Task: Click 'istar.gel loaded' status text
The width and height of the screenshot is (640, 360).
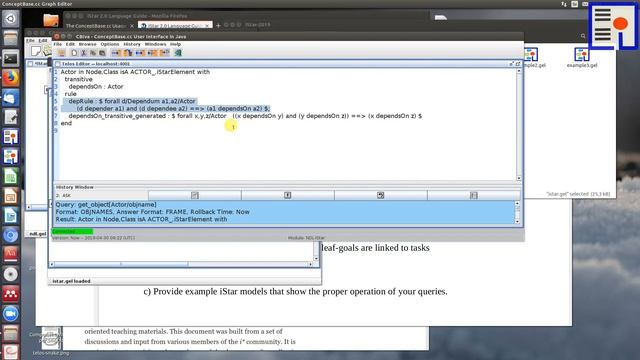Action: pos(71,281)
